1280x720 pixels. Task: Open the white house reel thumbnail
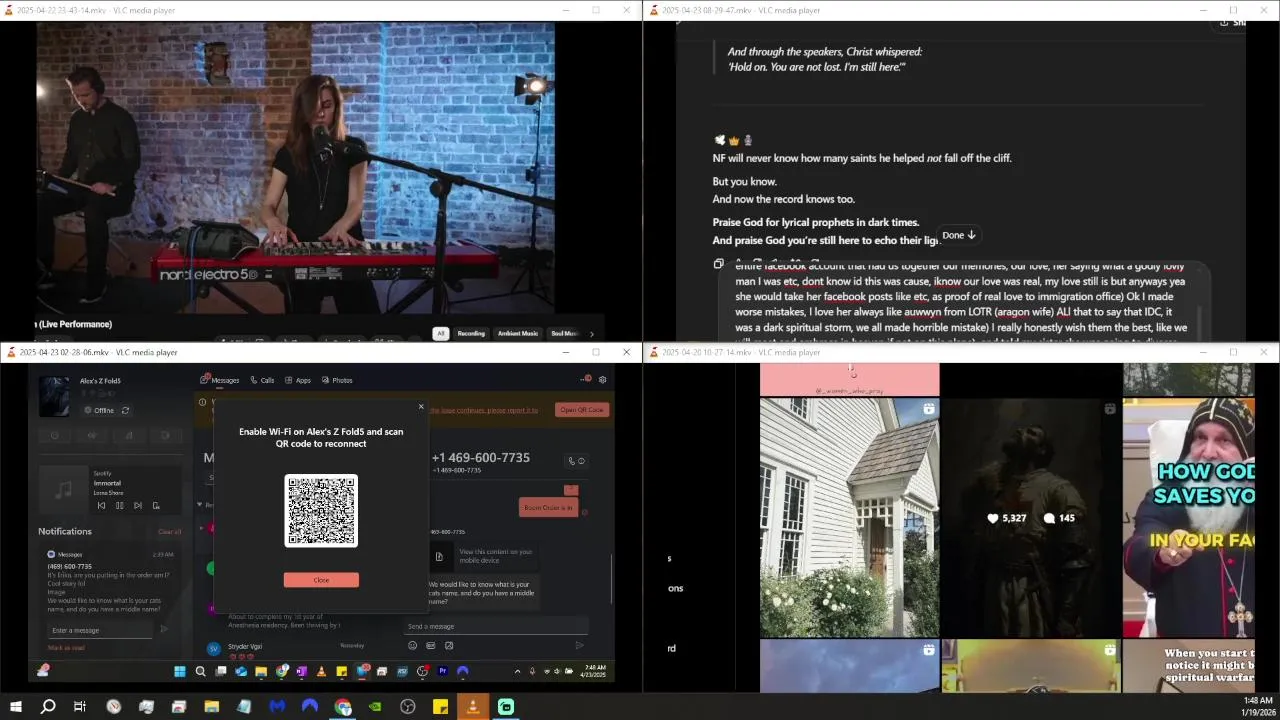pyautogui.click(x=849, y=517)
